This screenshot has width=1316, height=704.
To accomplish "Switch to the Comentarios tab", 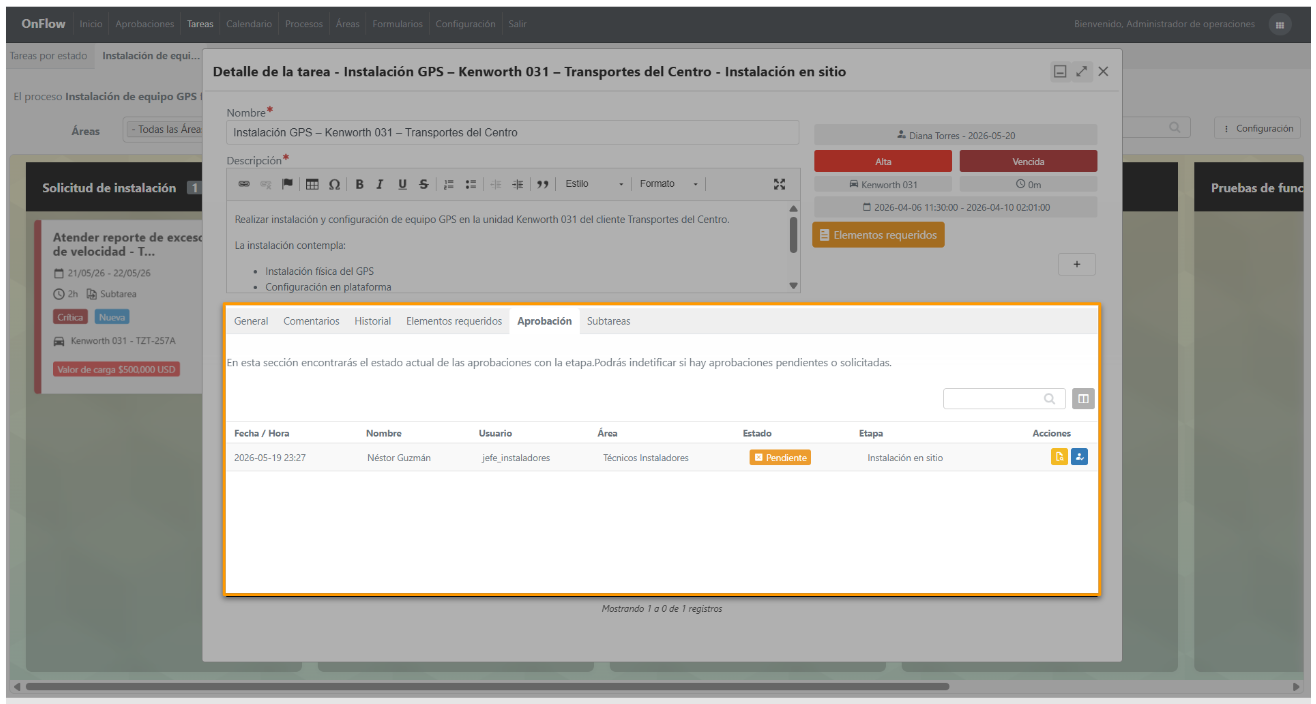I will [311, 321].
